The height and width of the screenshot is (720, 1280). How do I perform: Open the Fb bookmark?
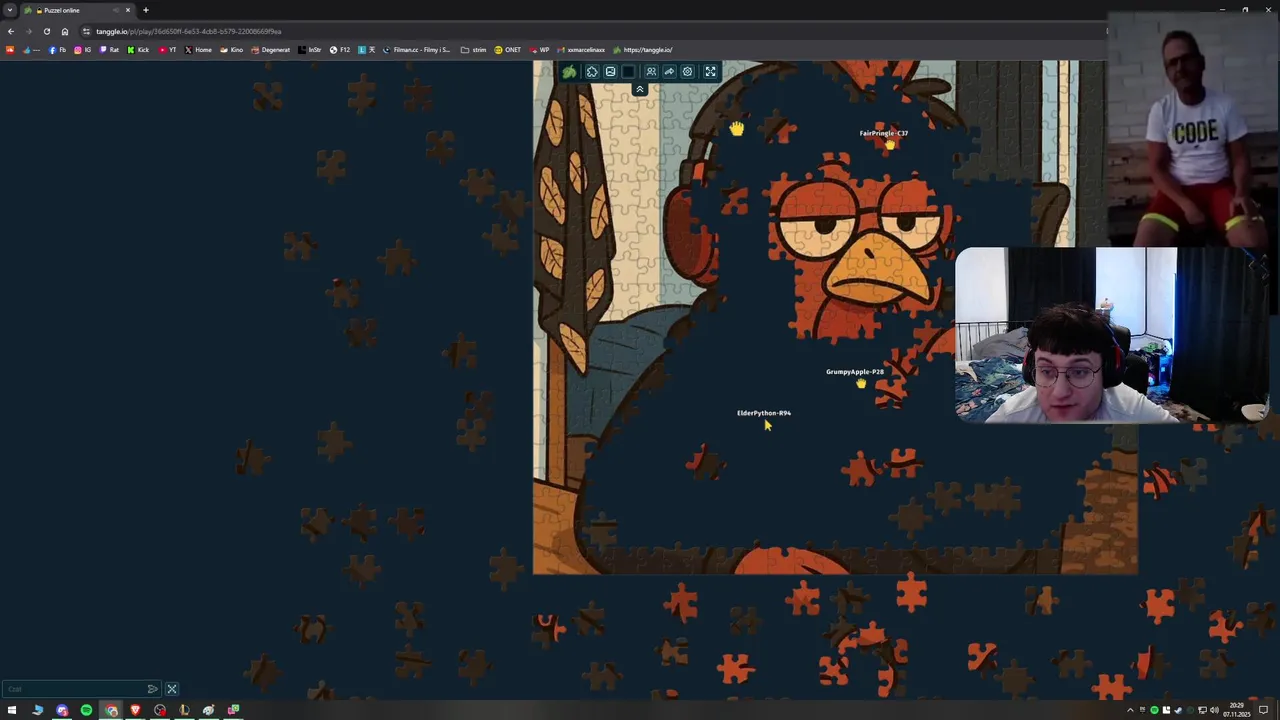click(x=58, y=50)
